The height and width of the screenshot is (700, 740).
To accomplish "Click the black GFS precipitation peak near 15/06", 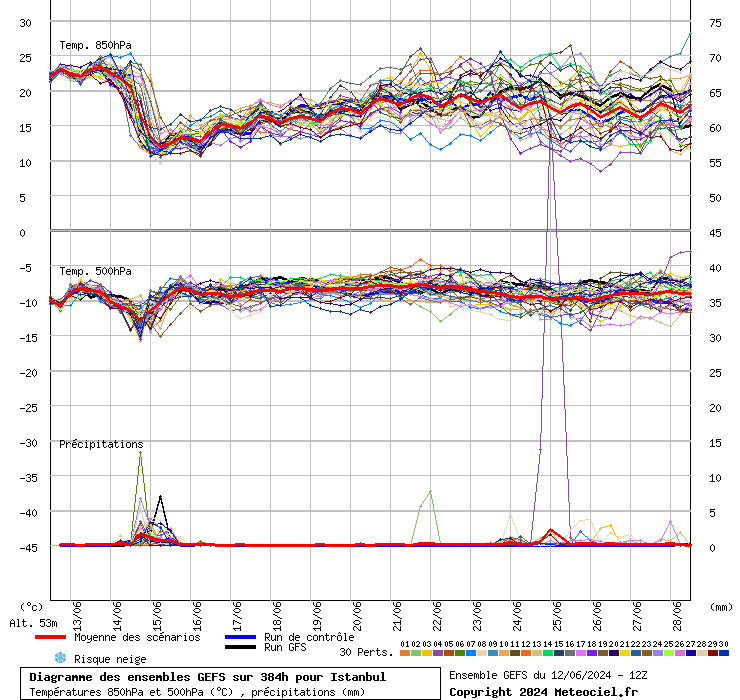I will [160, 497].
